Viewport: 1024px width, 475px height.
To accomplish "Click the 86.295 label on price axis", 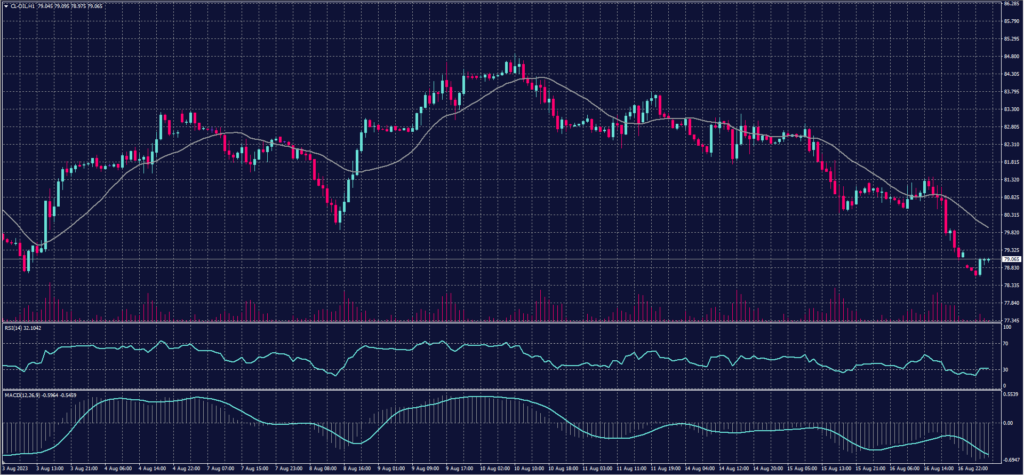I will 1008,5.
